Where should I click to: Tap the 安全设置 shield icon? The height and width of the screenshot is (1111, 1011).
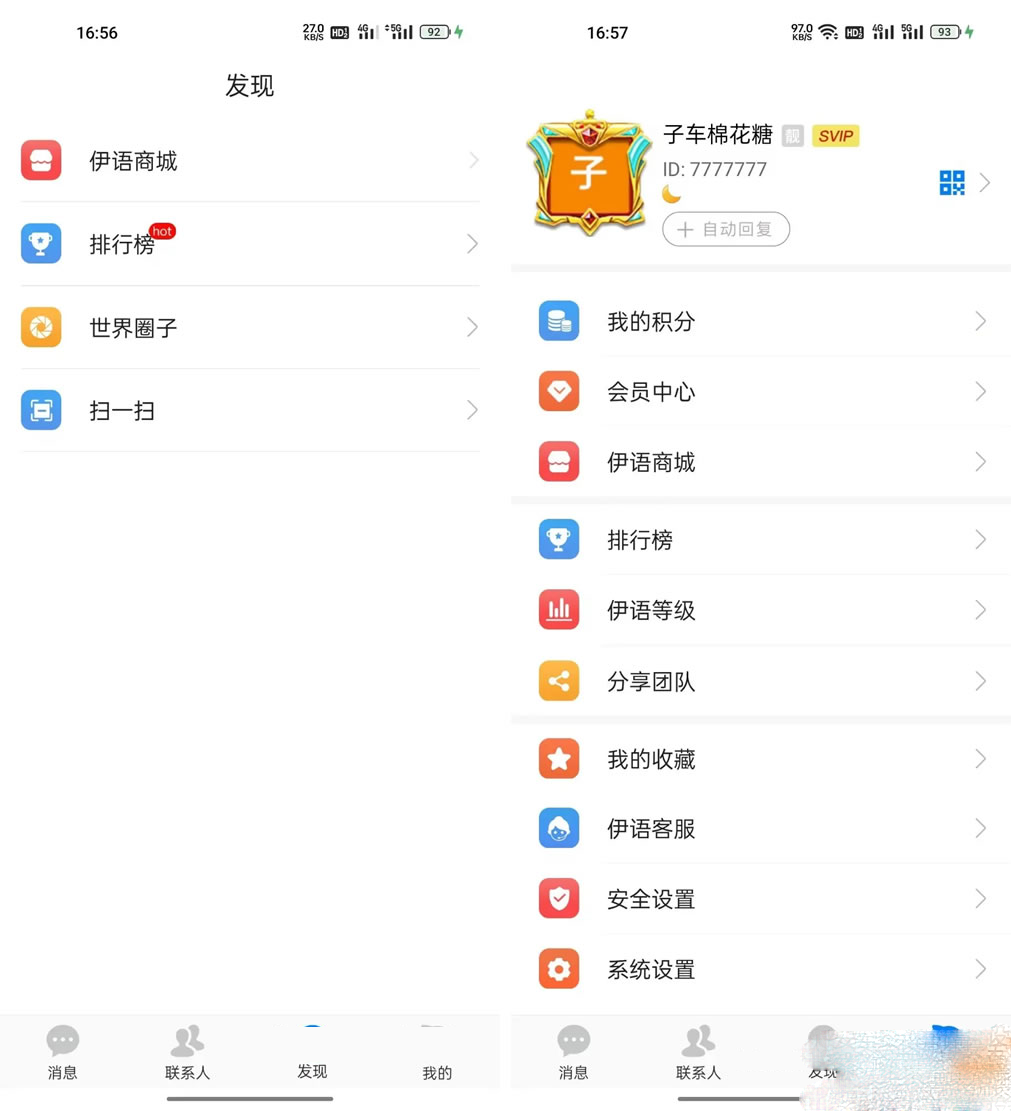click(x=558, y=899)
